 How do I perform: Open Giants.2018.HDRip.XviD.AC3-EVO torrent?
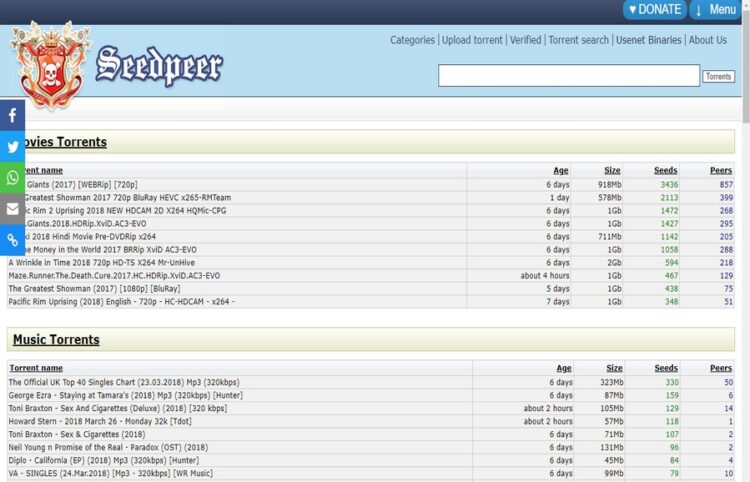click(x=86, y=223)
